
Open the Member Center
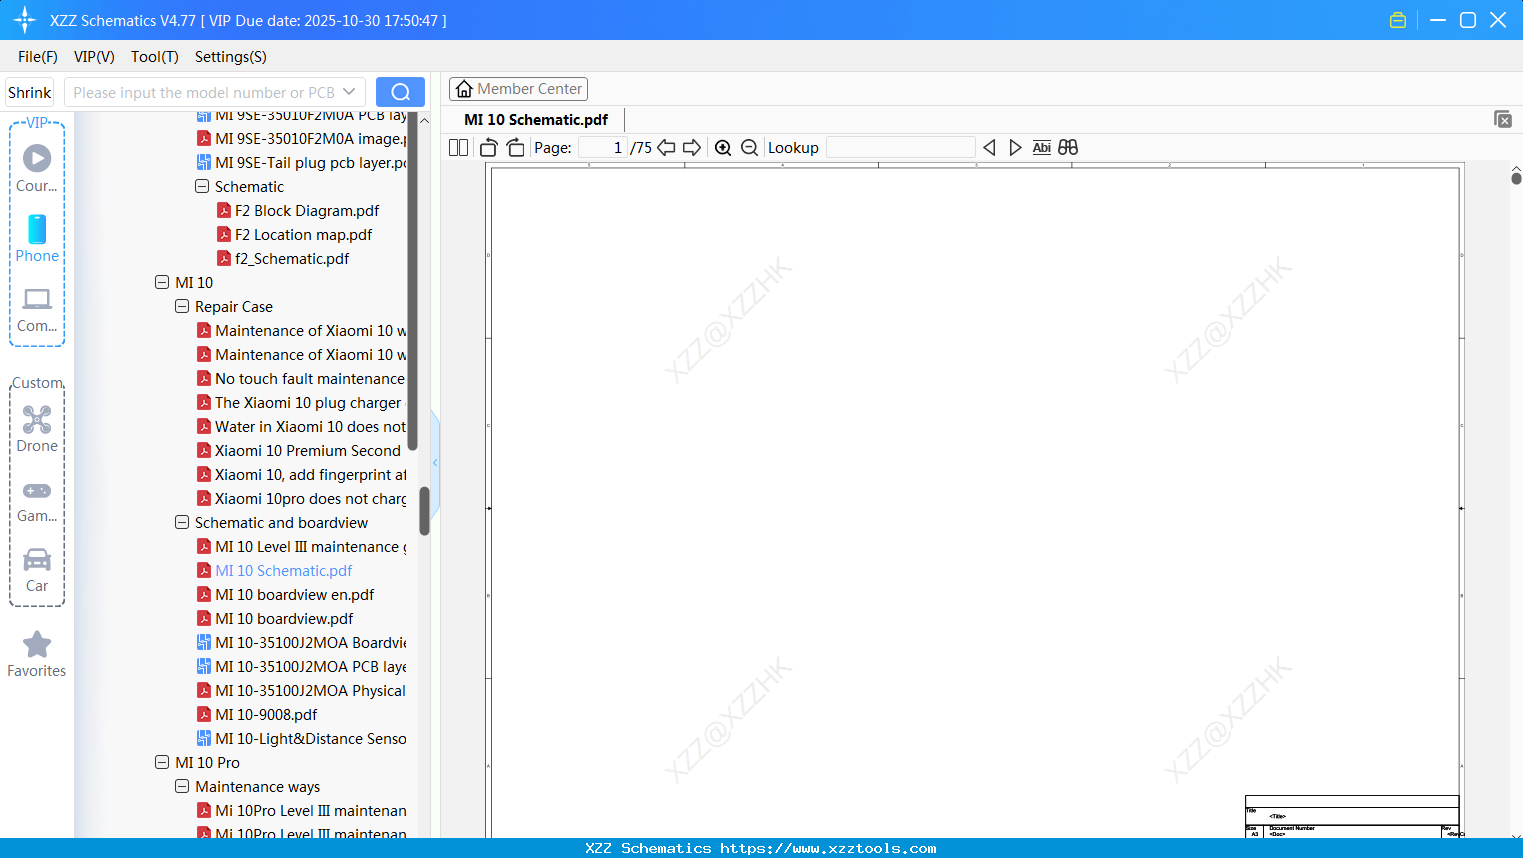[518, 89]
